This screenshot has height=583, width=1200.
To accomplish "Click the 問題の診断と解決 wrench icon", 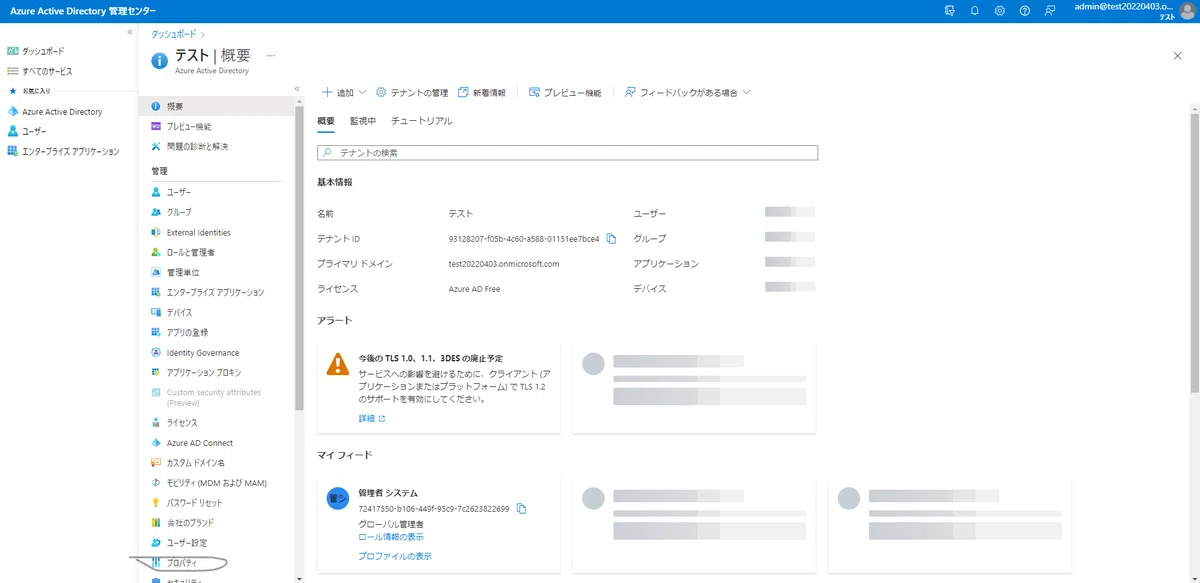I will 156,147.
